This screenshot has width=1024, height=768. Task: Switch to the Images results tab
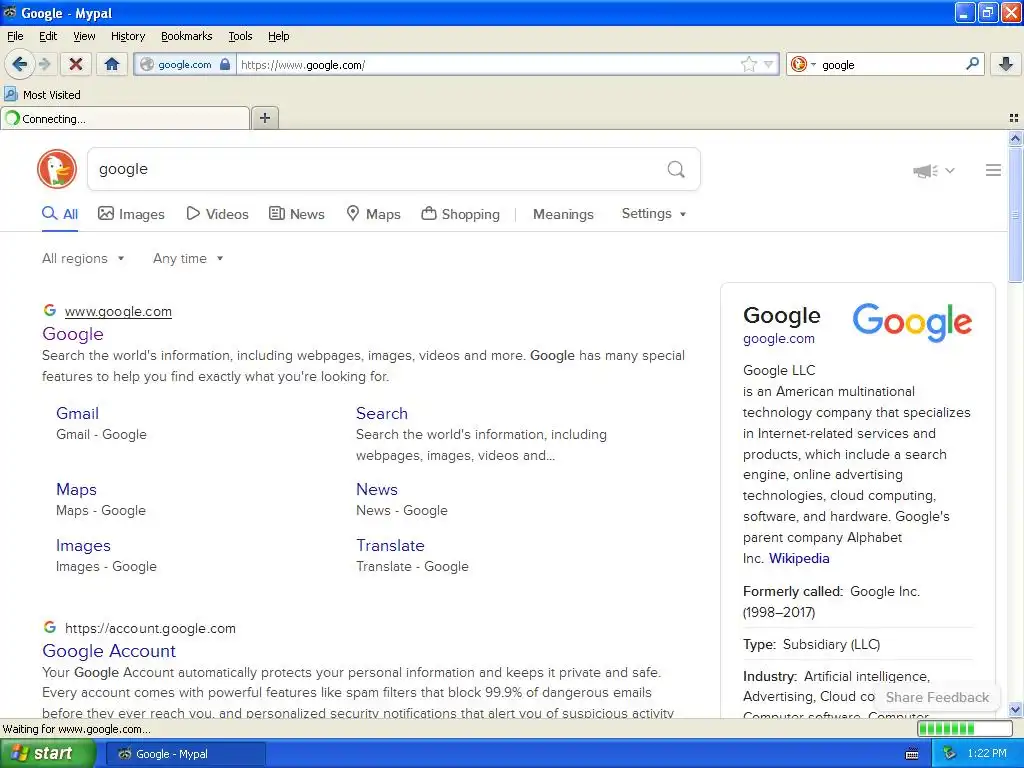[131, 214]
